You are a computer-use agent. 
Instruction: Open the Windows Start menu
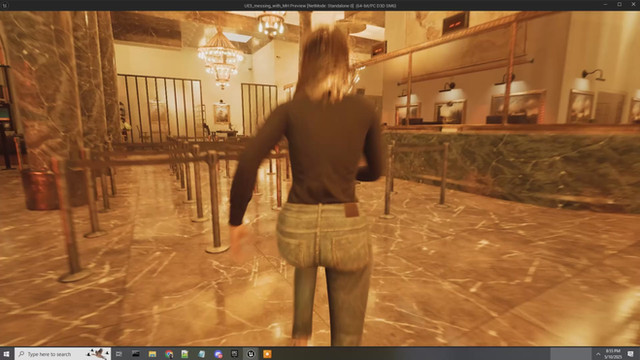click(6, 354)
